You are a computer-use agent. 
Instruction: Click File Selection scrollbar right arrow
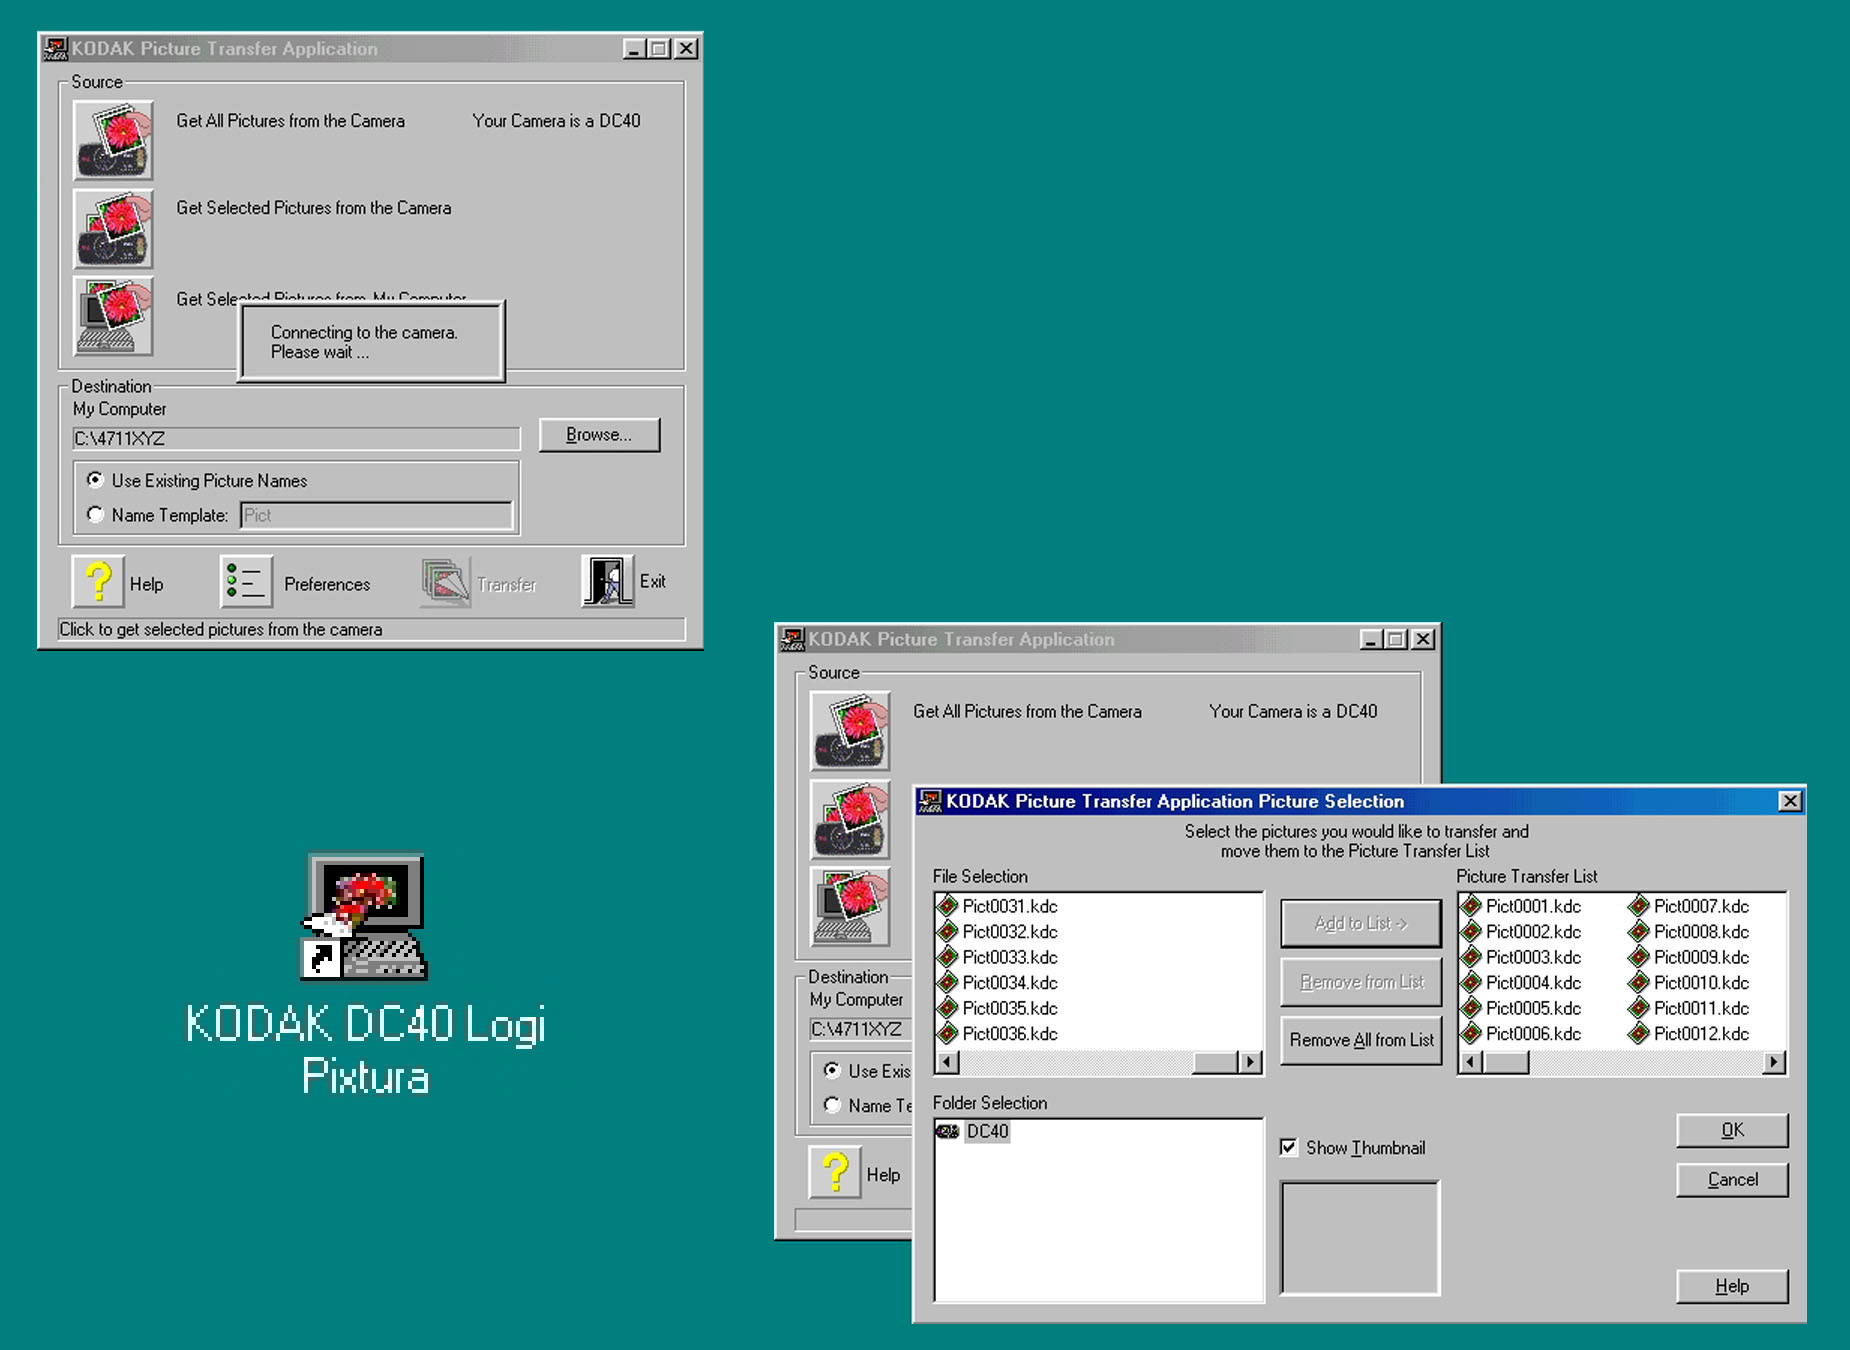pyautogui.click(x=1250, y=1062)
